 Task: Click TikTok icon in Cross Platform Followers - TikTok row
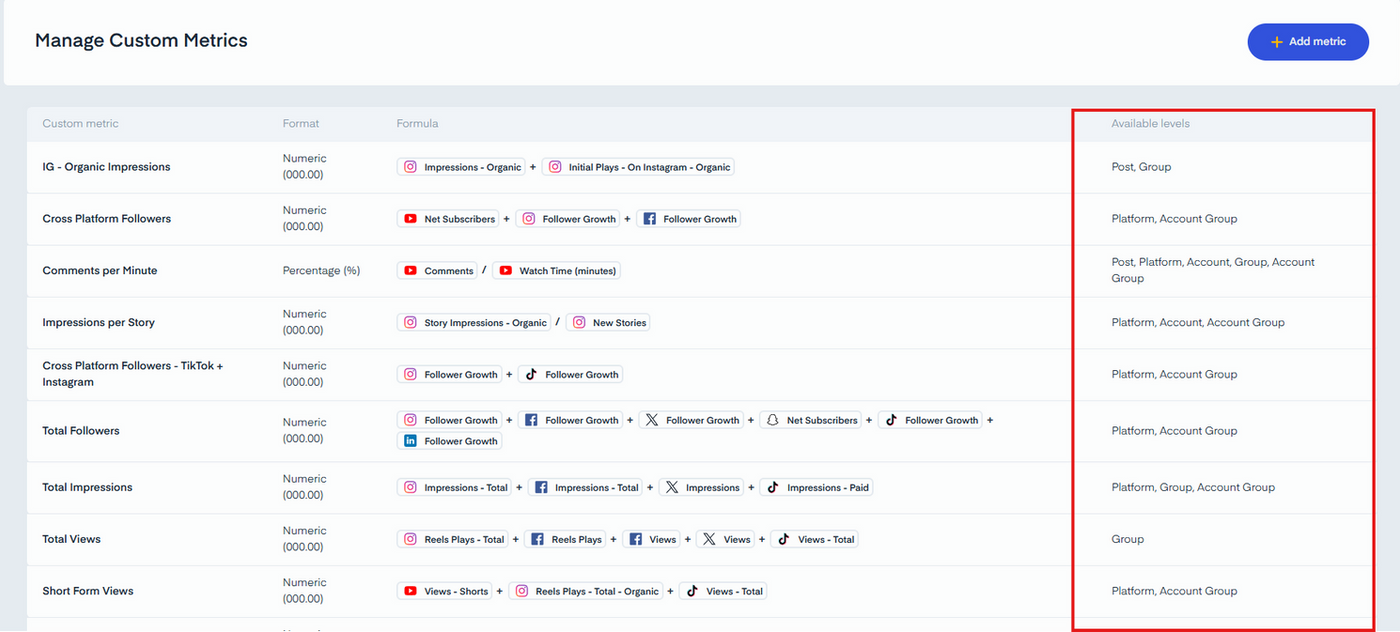click(x=531, y=375)
